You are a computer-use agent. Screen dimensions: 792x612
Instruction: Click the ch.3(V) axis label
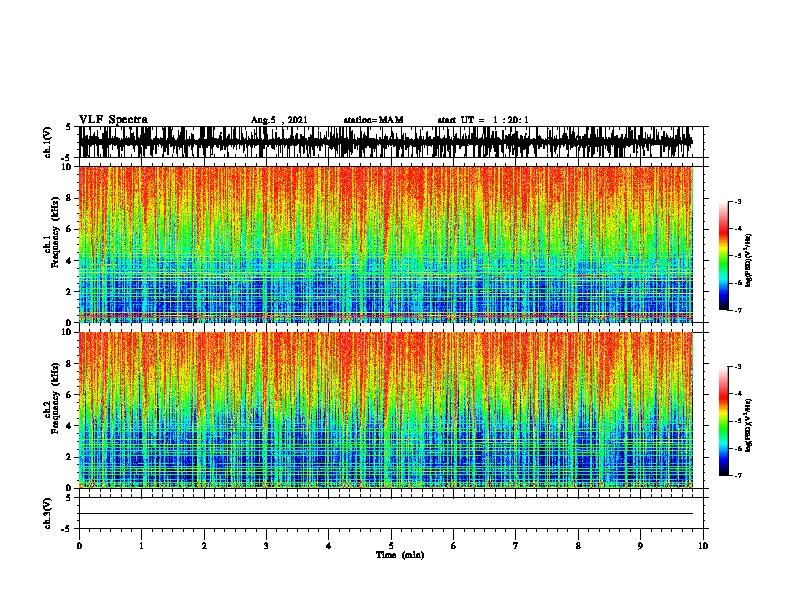(x=48, y=513)
